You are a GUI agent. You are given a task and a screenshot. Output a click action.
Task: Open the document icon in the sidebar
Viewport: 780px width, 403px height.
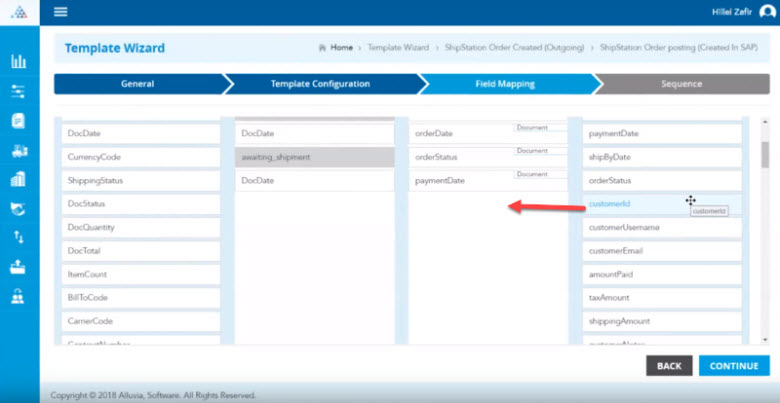pos(18,121)
